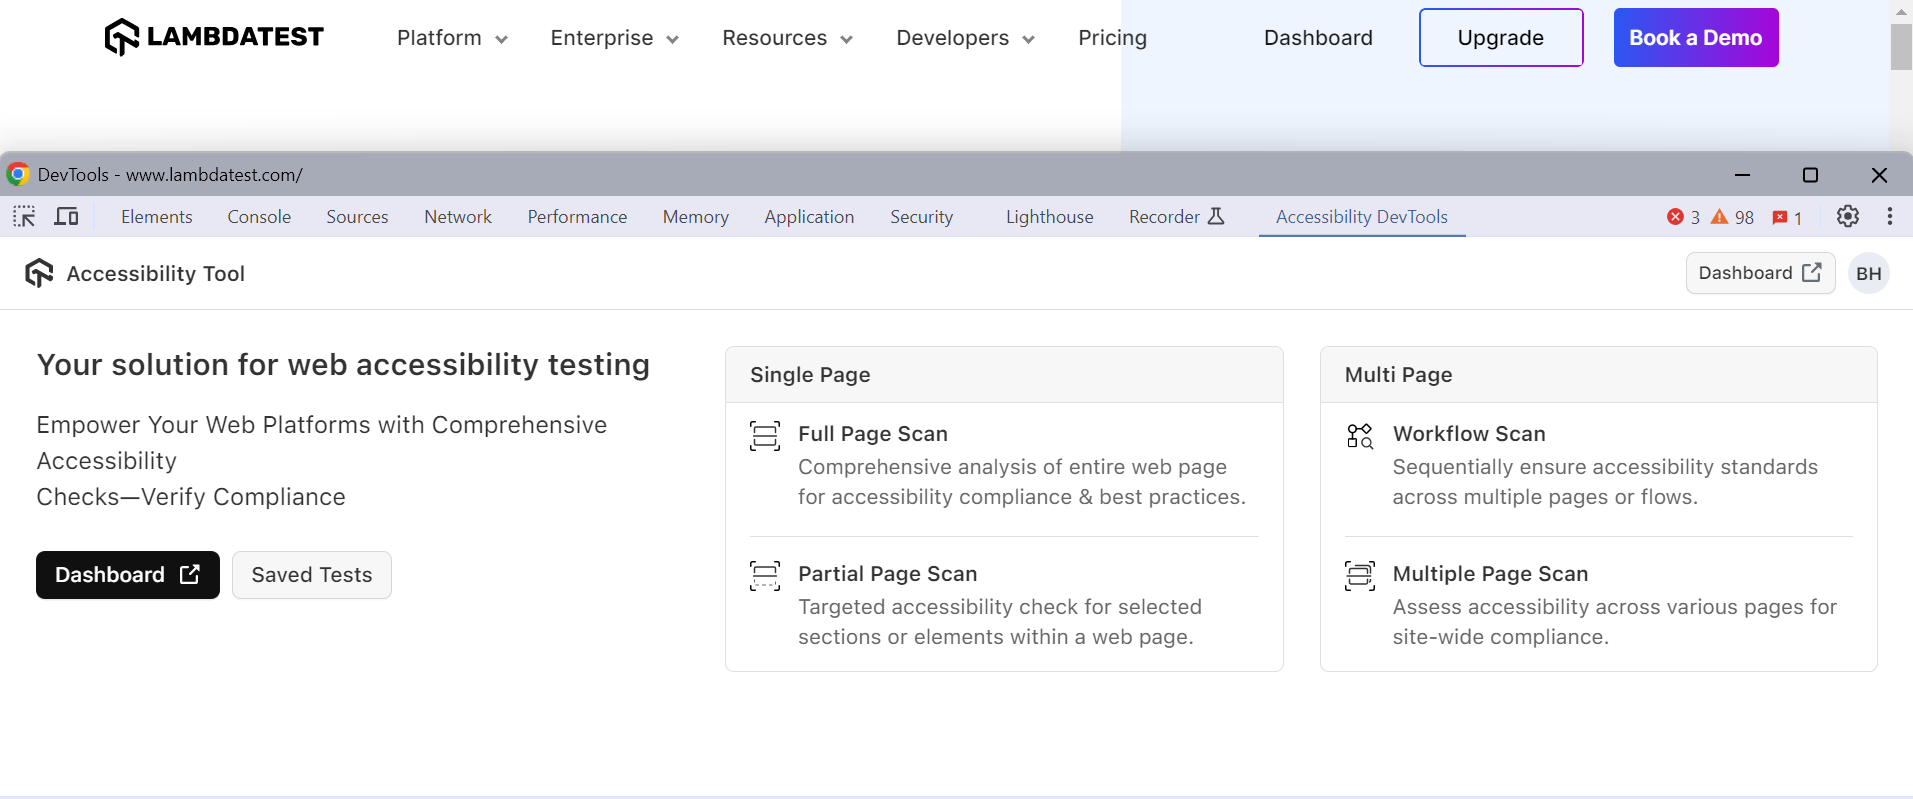
Task: Open the BH user avatar menu
Action: tap(1868, 273)
